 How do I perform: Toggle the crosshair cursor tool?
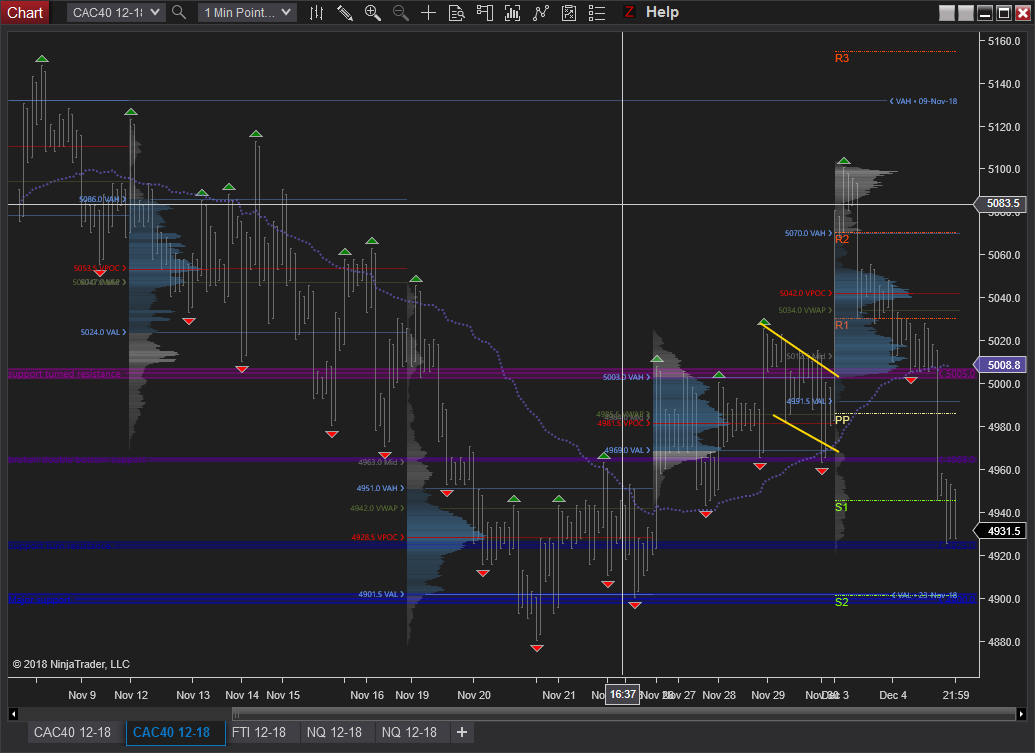[428, 13]
